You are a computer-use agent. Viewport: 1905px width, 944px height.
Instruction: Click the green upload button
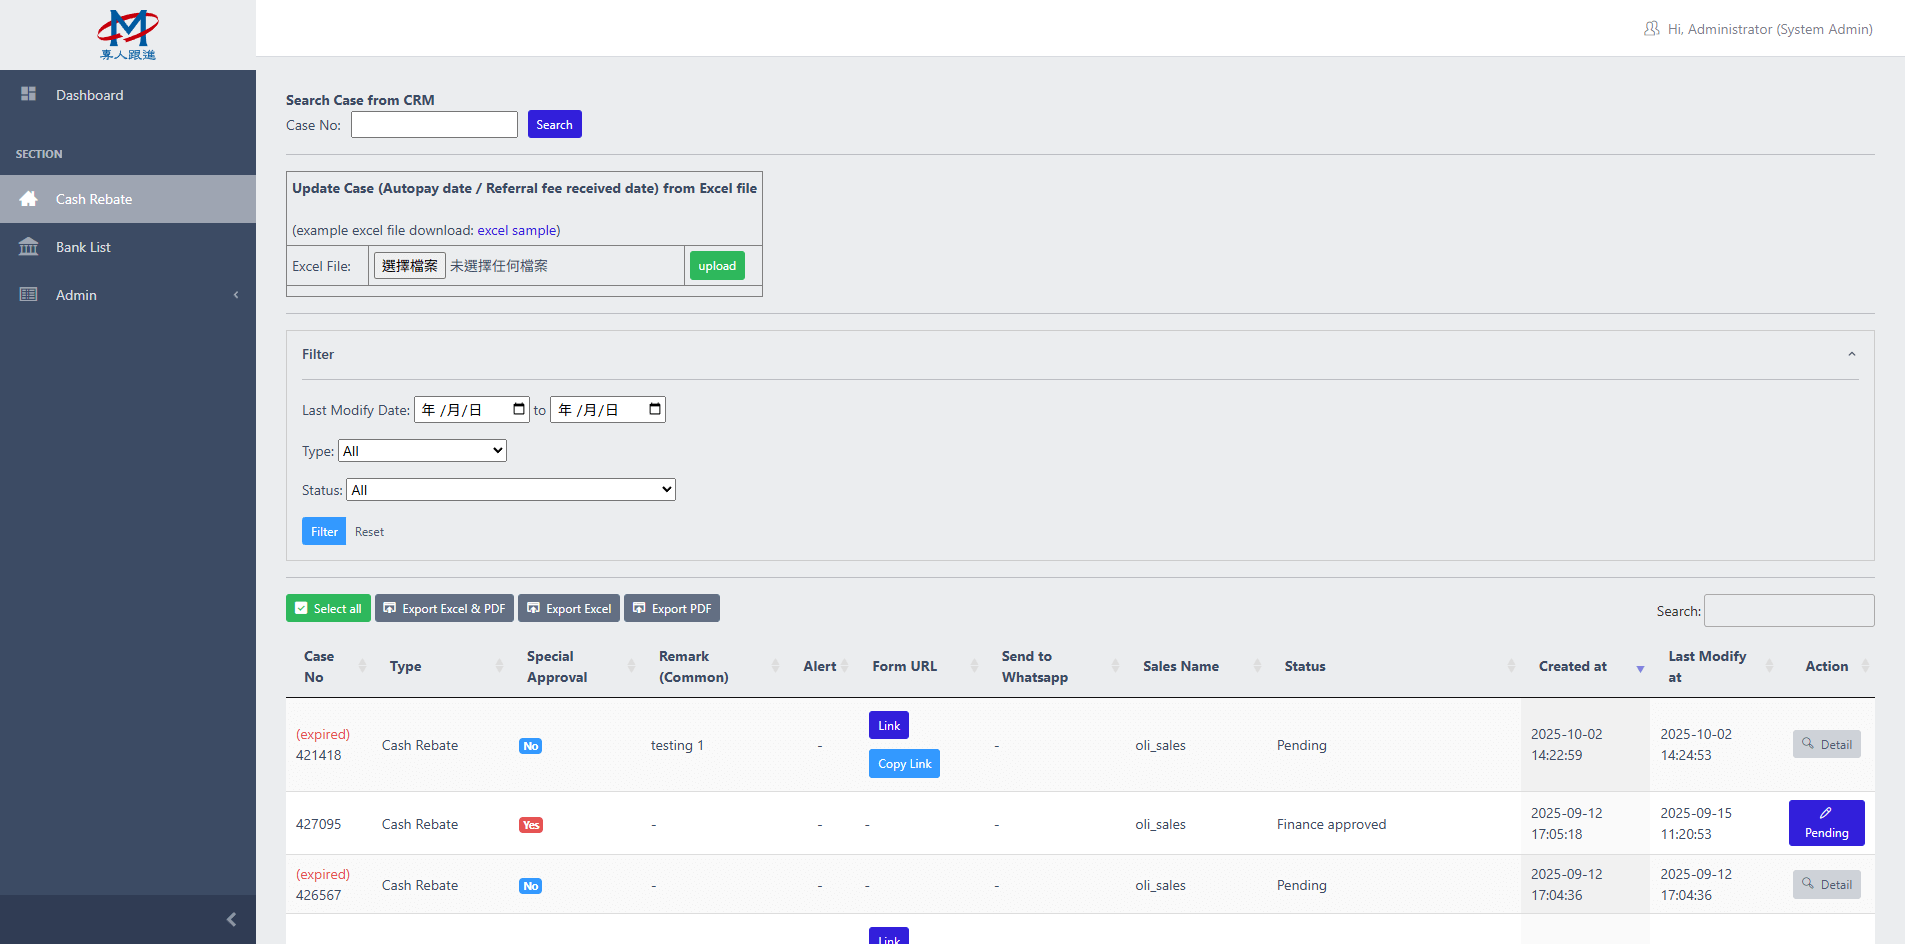click(716, 266)
